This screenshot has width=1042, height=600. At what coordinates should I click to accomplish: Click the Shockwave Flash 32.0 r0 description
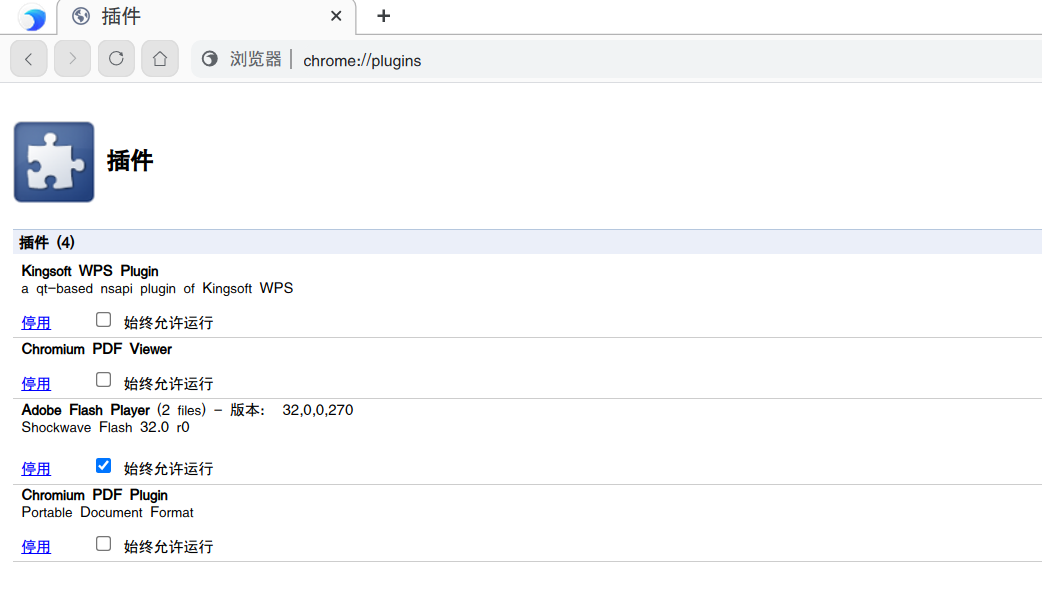(106, 428)
